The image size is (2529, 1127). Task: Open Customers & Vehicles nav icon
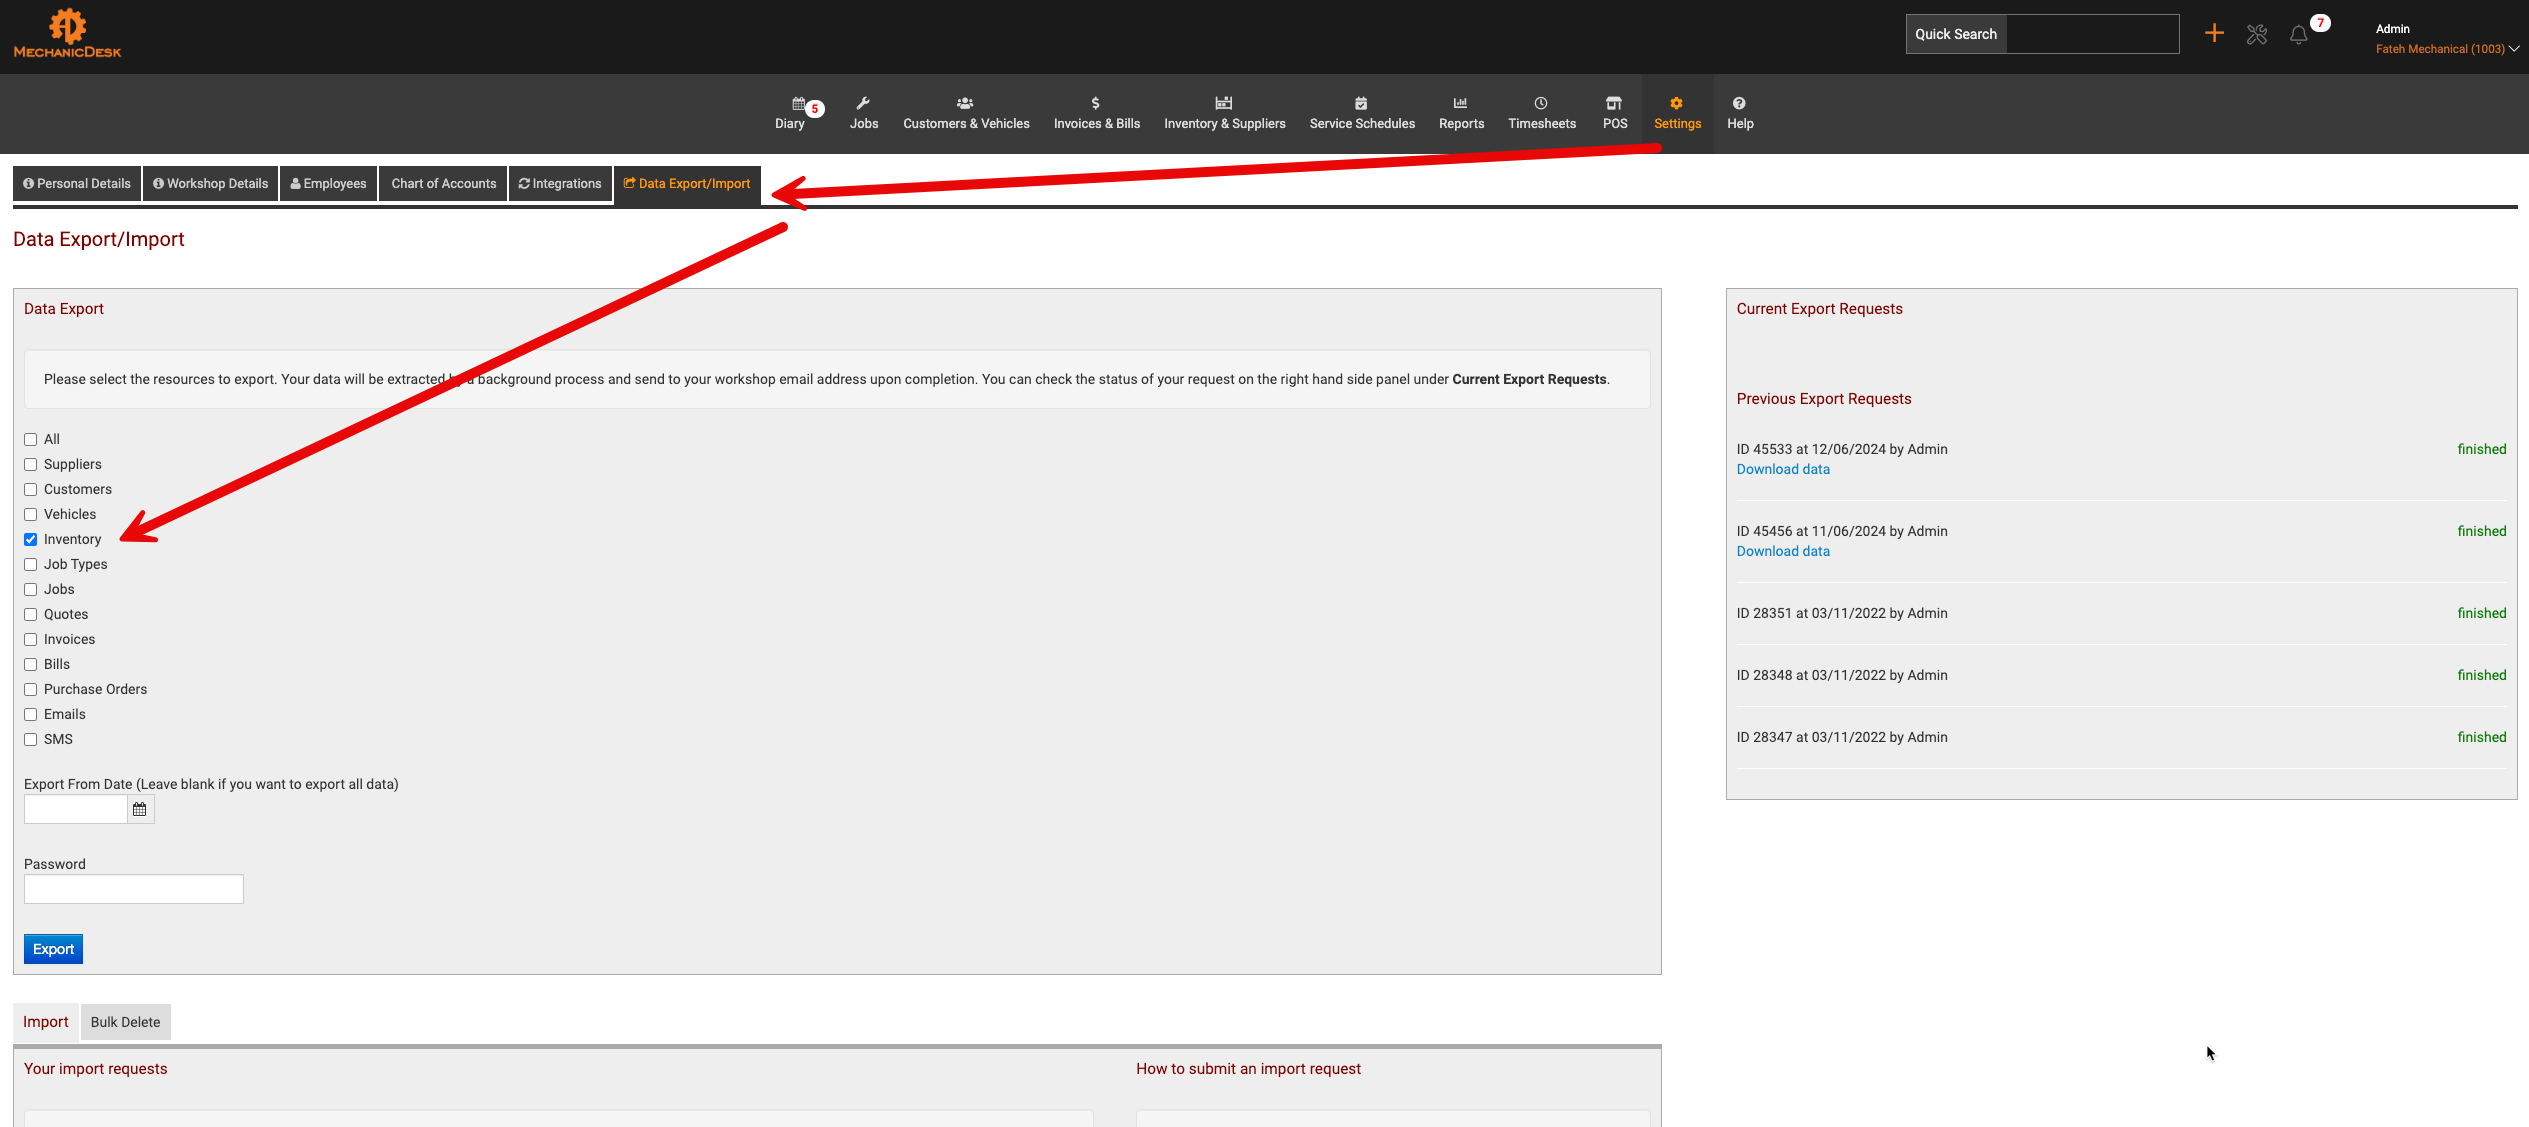pyautogui.click(x=965, y=103)
